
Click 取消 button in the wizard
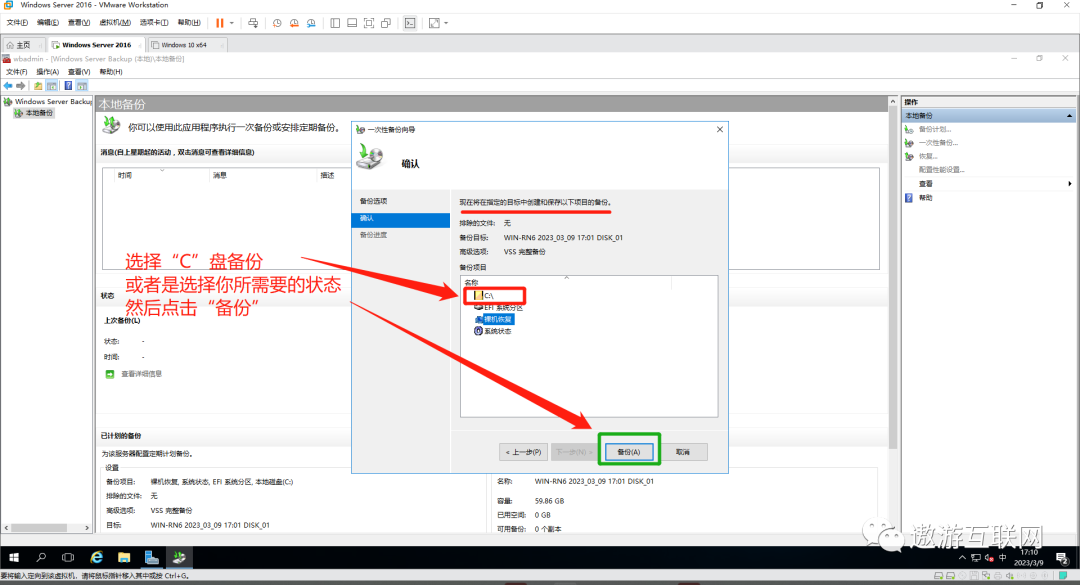(x=683, y=452)
